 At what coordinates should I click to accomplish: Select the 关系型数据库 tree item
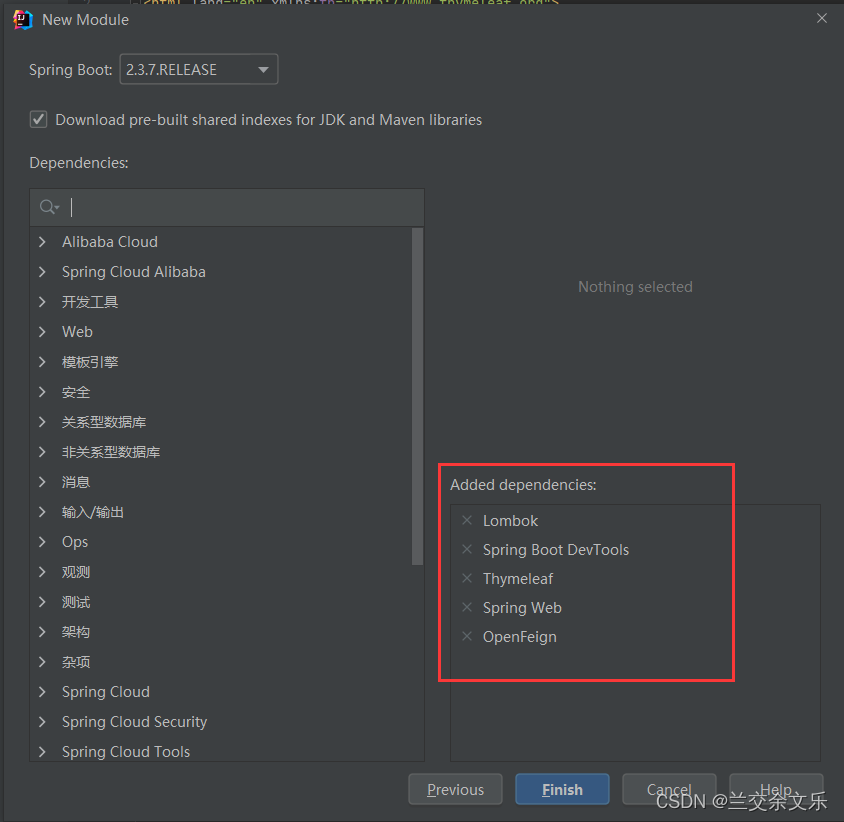tap(104, 422)
